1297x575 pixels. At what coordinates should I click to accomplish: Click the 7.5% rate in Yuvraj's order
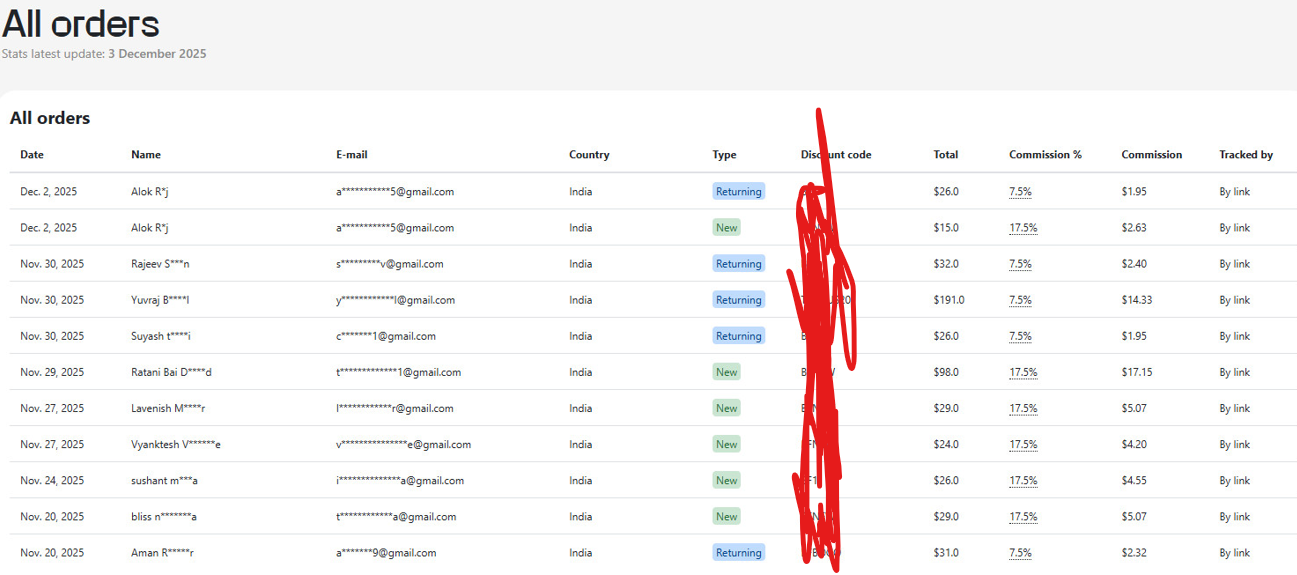1020,300
